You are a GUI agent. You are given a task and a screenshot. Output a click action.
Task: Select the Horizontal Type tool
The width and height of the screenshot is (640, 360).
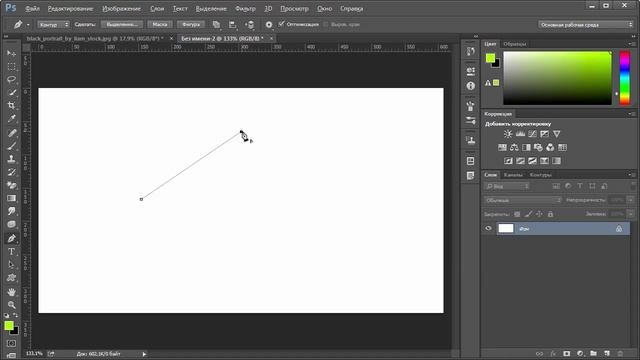pyautogui.click(x=11, y=251)
